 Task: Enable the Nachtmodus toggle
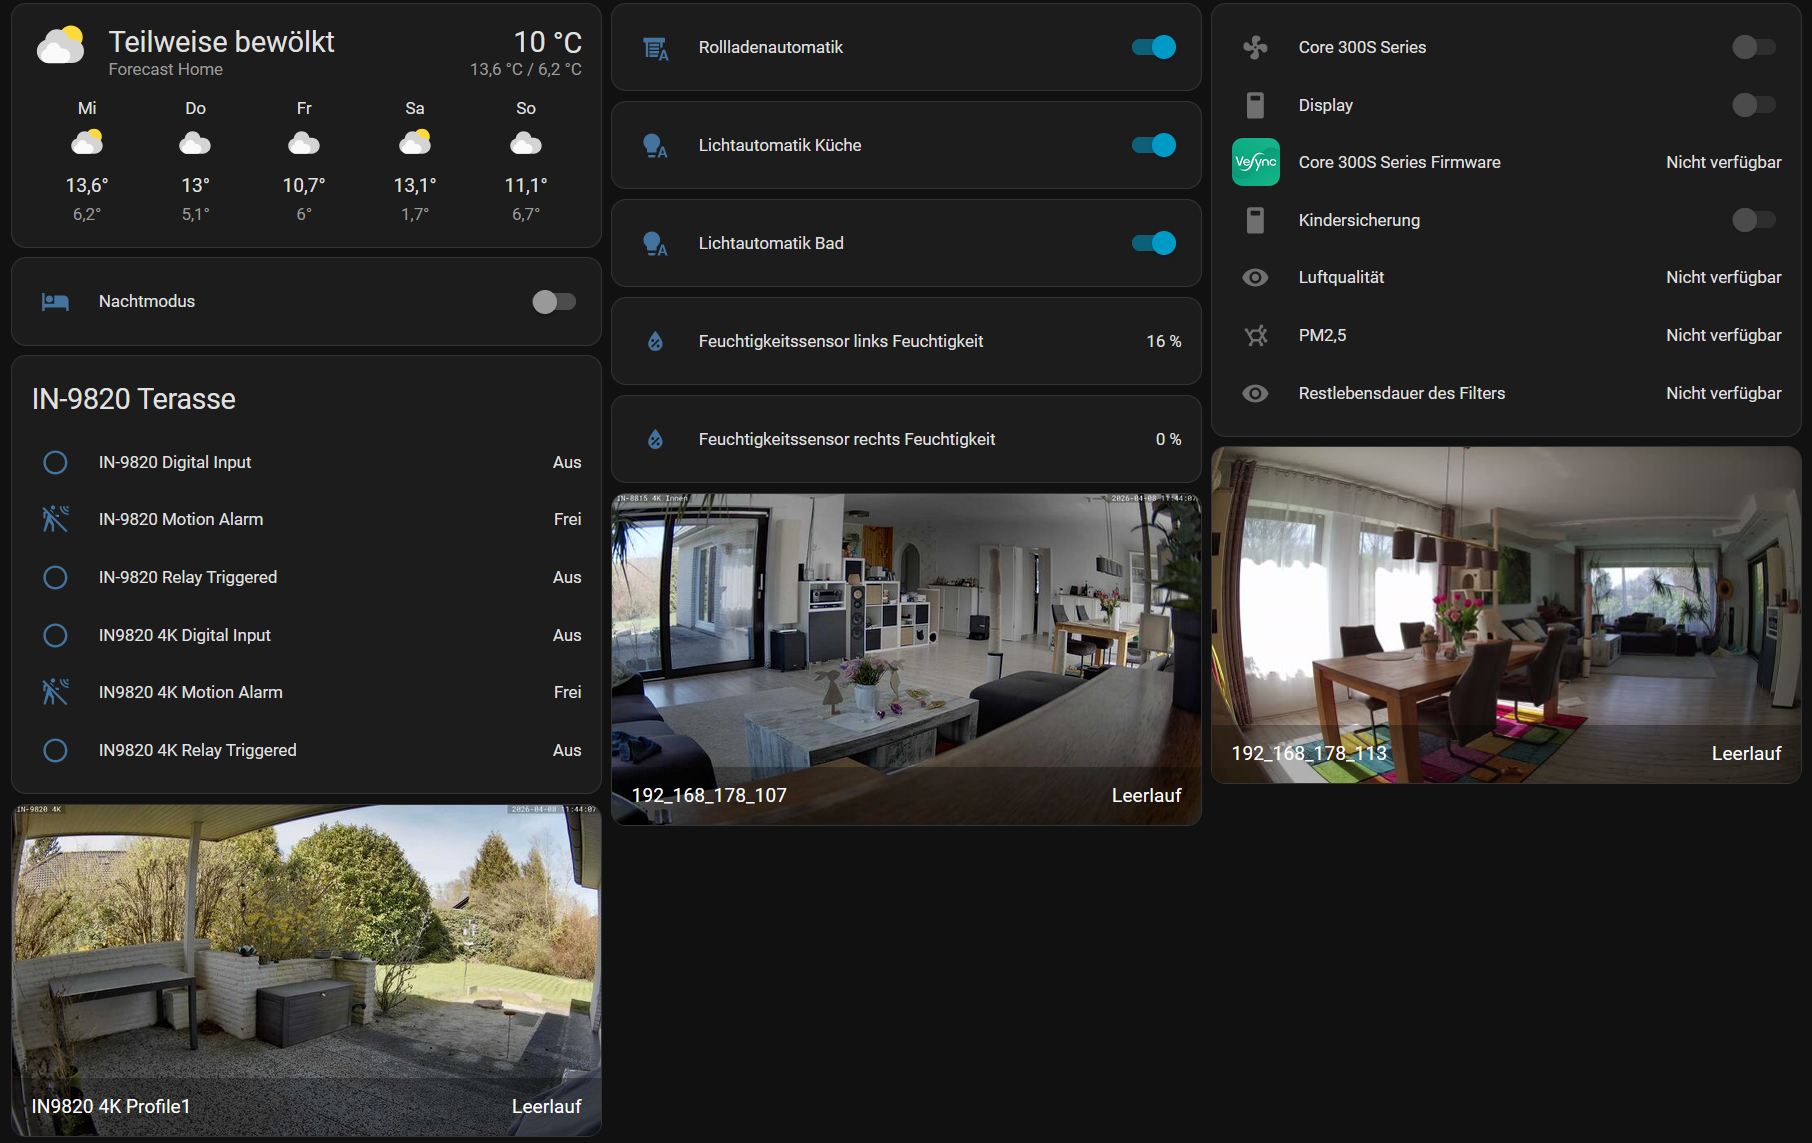point(554,302)
